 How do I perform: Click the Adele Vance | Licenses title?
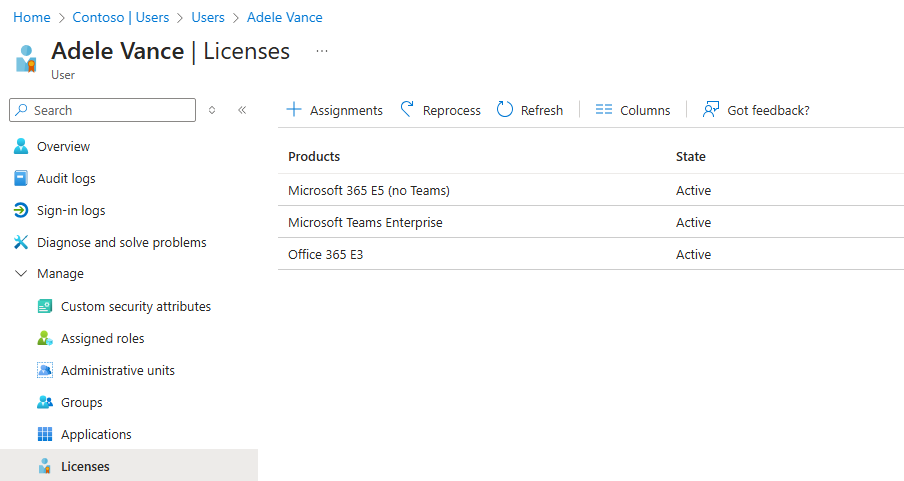[x=171, y=51]
